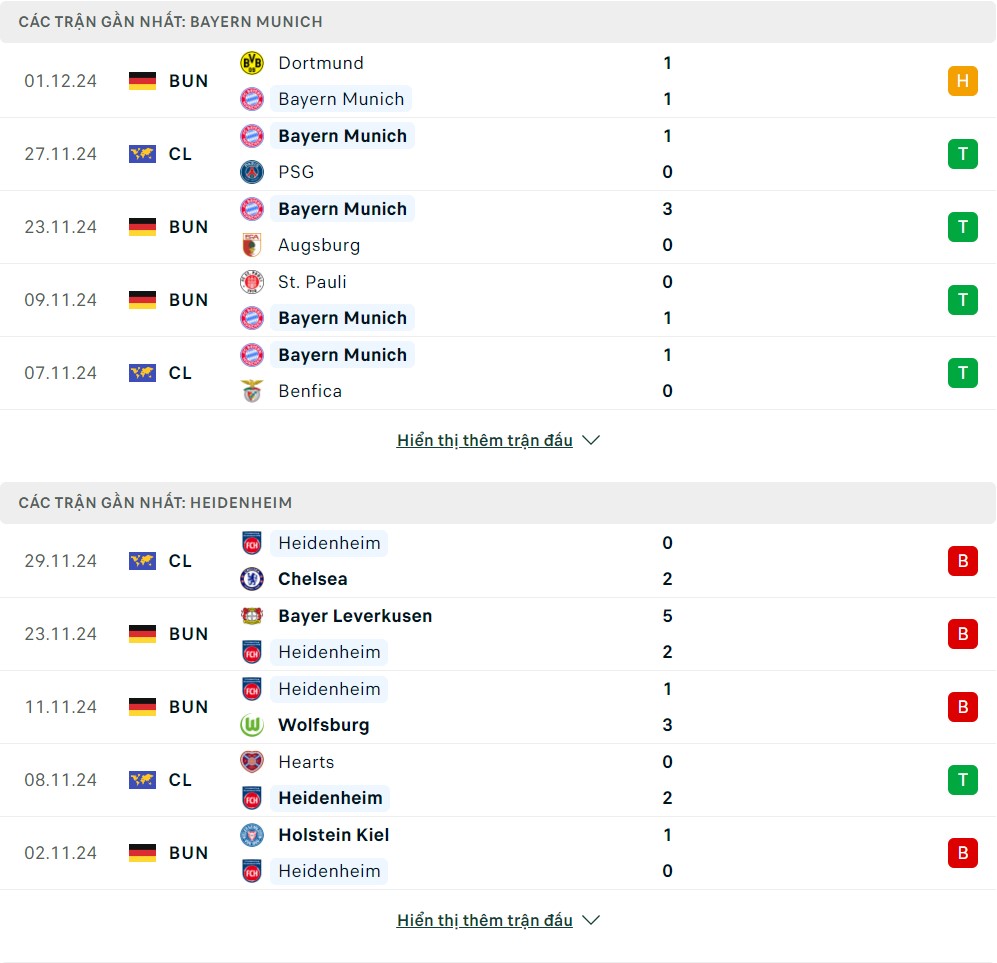Screen dimensions: 997x963
Task: Click the Hearts club crest icon
Action: tap(252, 762)
